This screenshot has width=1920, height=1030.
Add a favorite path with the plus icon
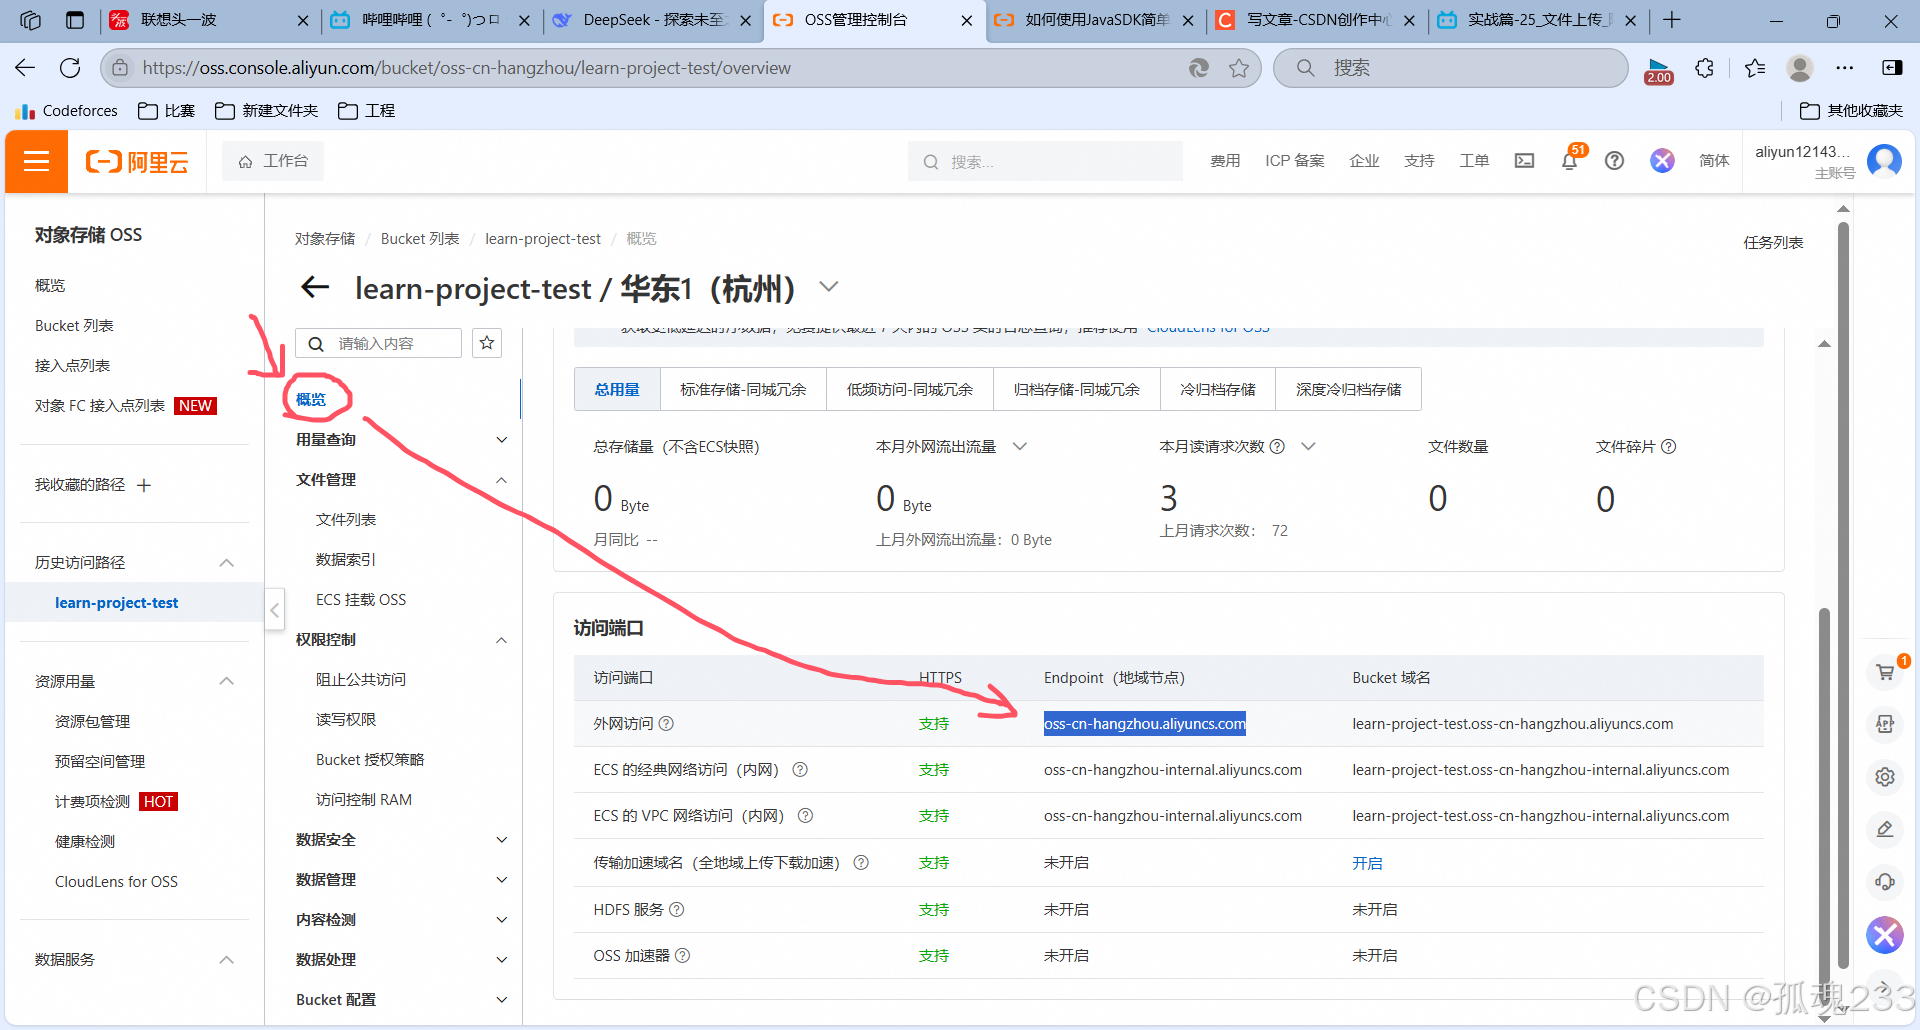[144, 485]
